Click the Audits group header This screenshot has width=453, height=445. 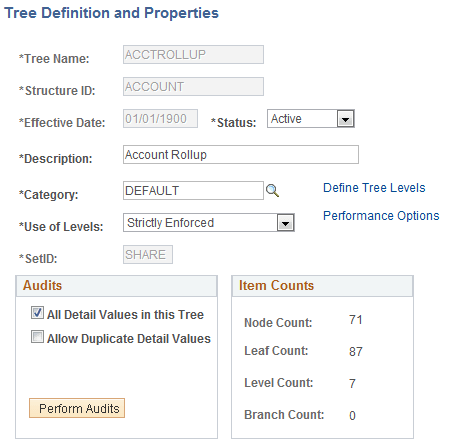click(116, 286)
